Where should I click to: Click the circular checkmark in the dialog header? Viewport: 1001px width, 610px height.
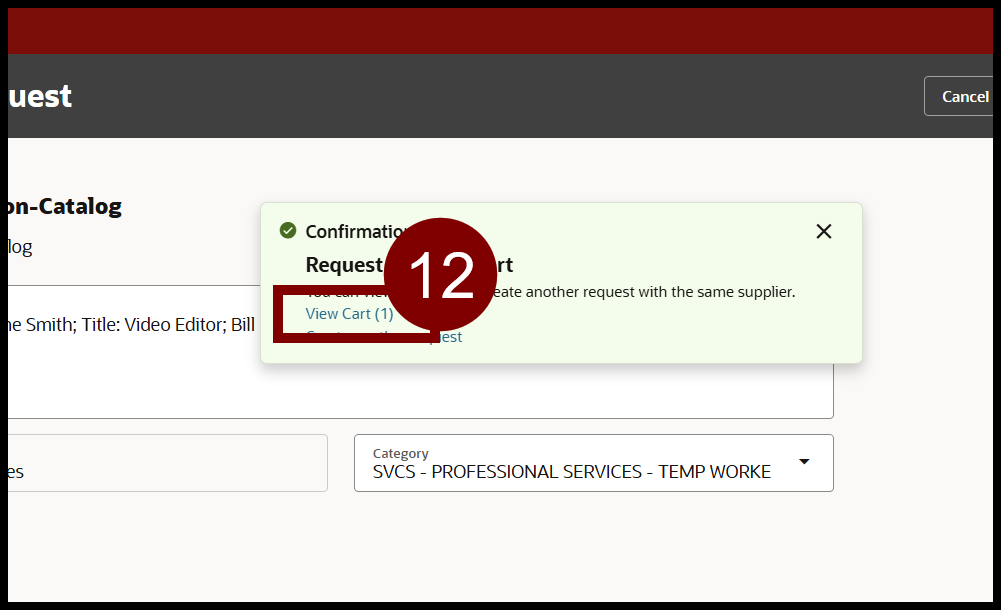point(288,230)
